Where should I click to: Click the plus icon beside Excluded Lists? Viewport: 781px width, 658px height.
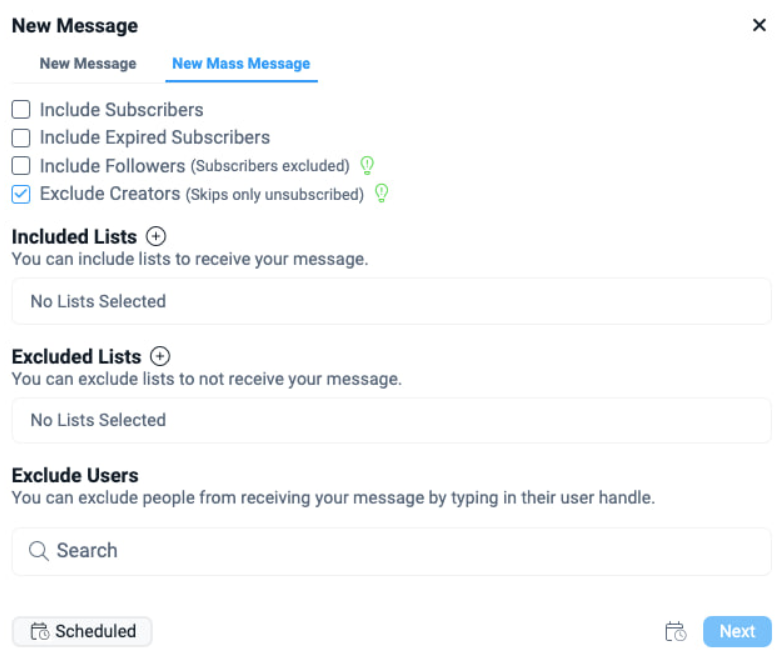(160, 356)
